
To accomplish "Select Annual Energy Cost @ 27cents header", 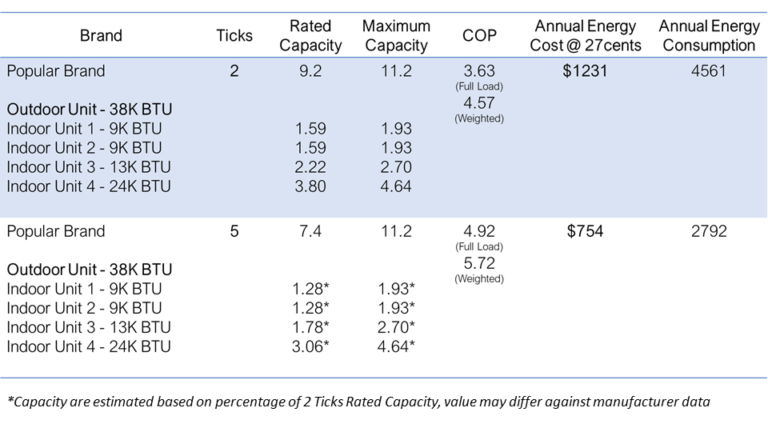I will 585,36.
